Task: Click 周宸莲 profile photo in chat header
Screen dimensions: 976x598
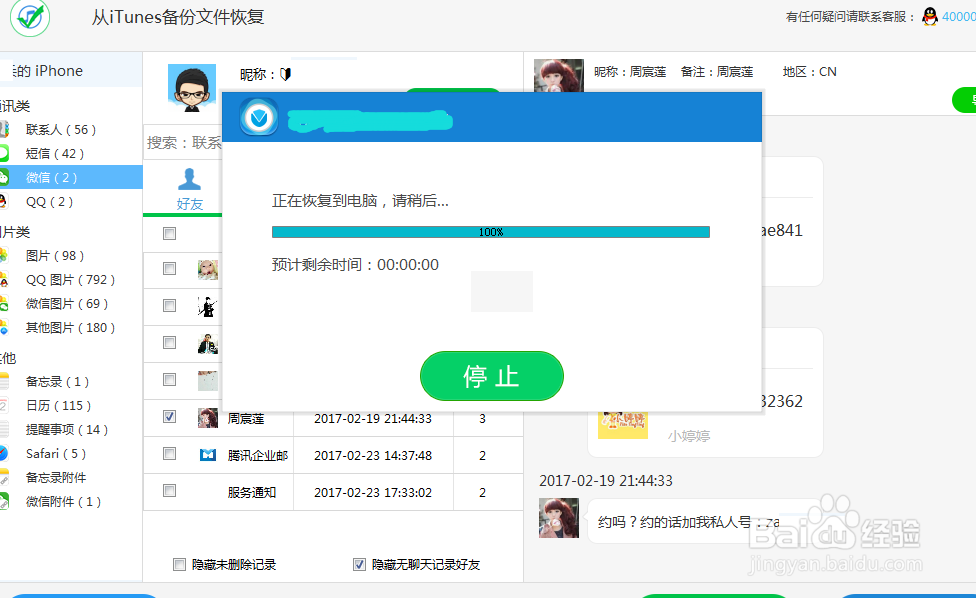Action: (x=559, y=75)
